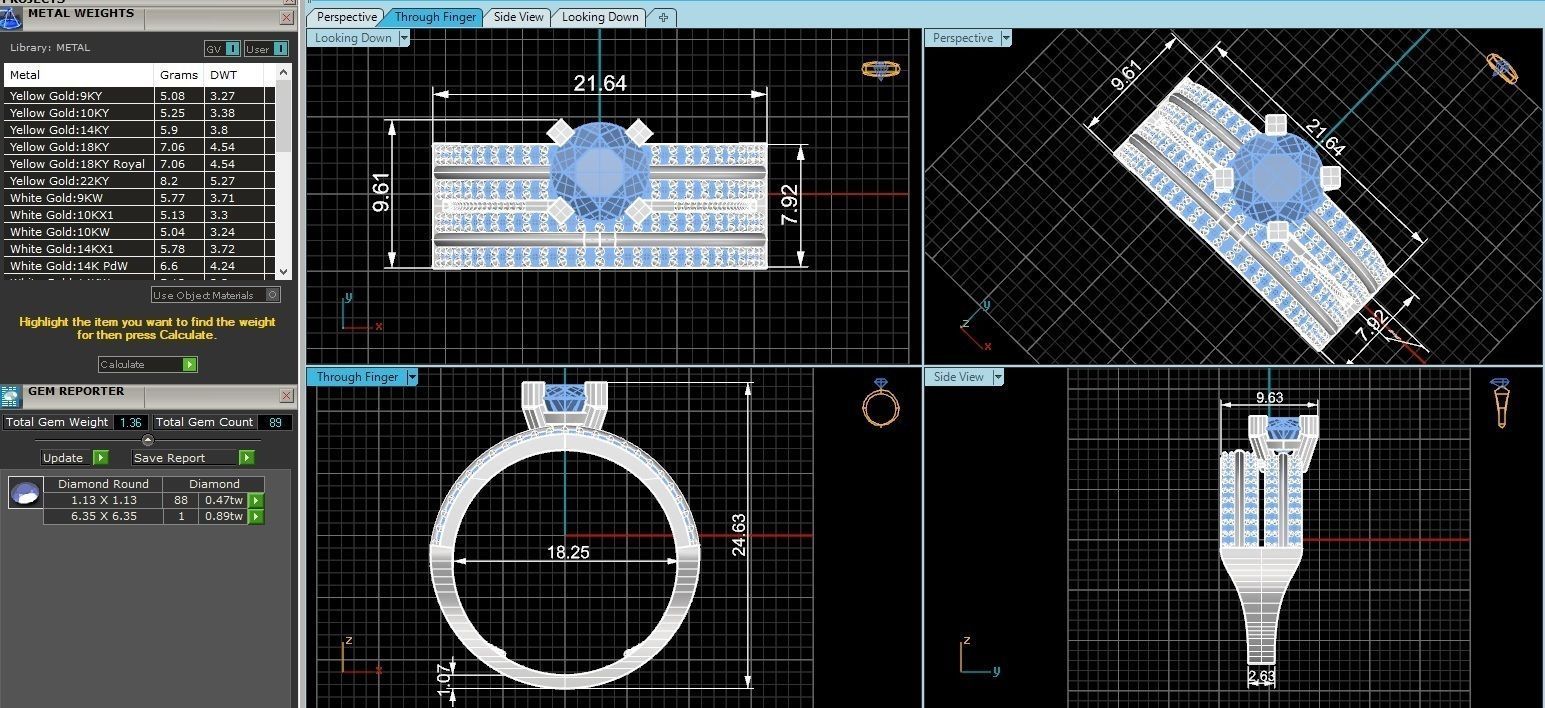Open Side View viewport dropdown menu
This screenshot has height=708, width=1545.
(998, 377)
